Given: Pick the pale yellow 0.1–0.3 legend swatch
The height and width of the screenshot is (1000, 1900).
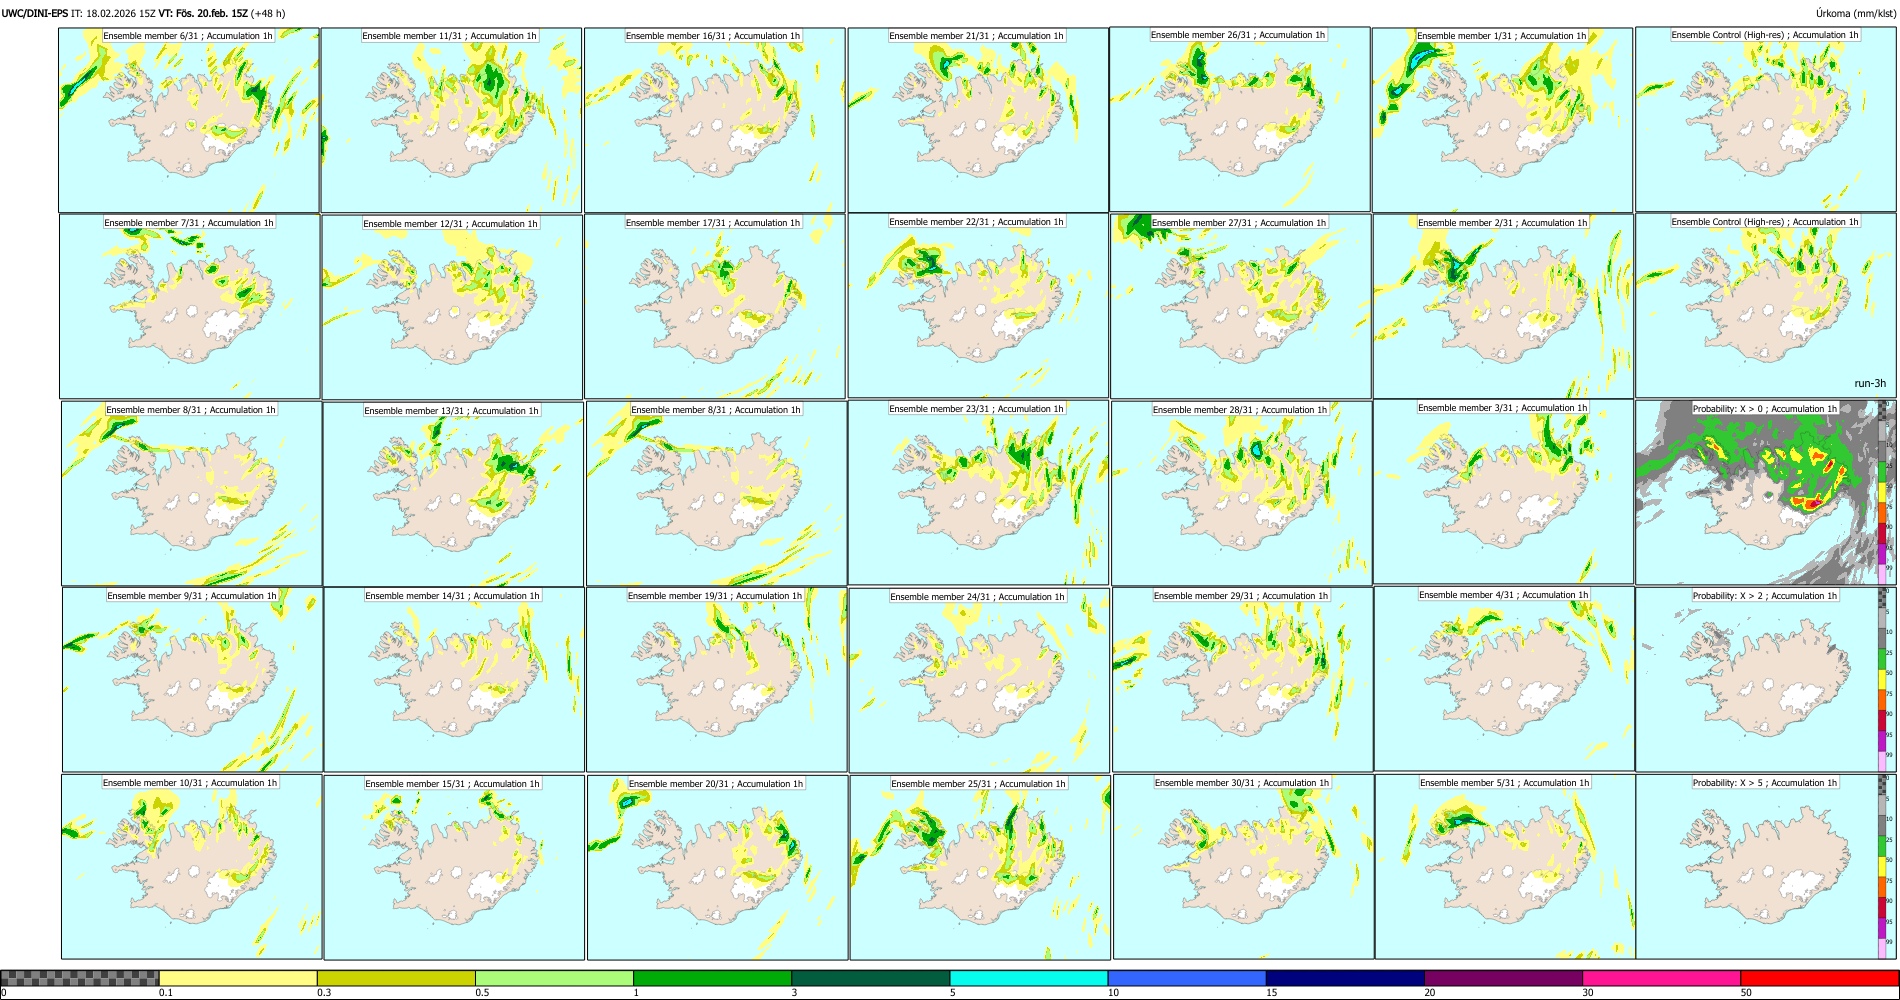Looking at the screenshot, I should [x=238, y=978].
